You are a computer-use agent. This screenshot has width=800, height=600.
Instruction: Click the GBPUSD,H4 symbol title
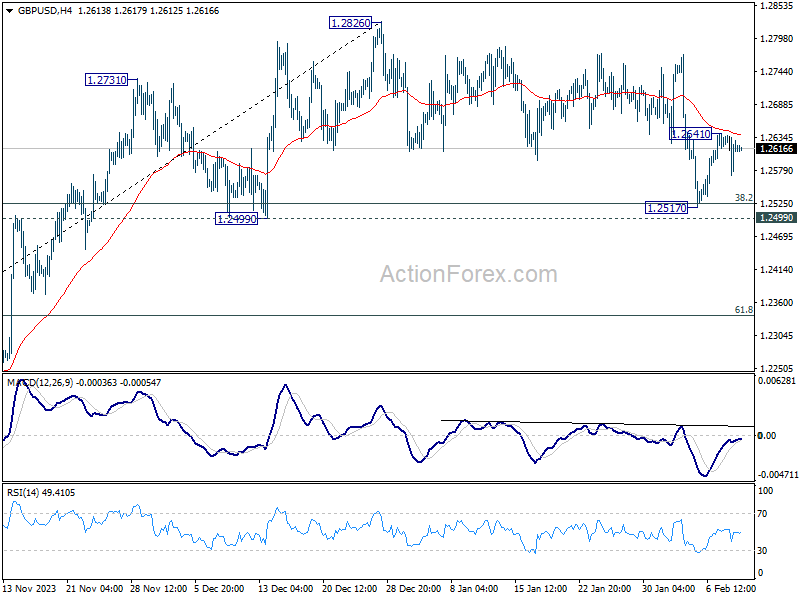point(45,11)
